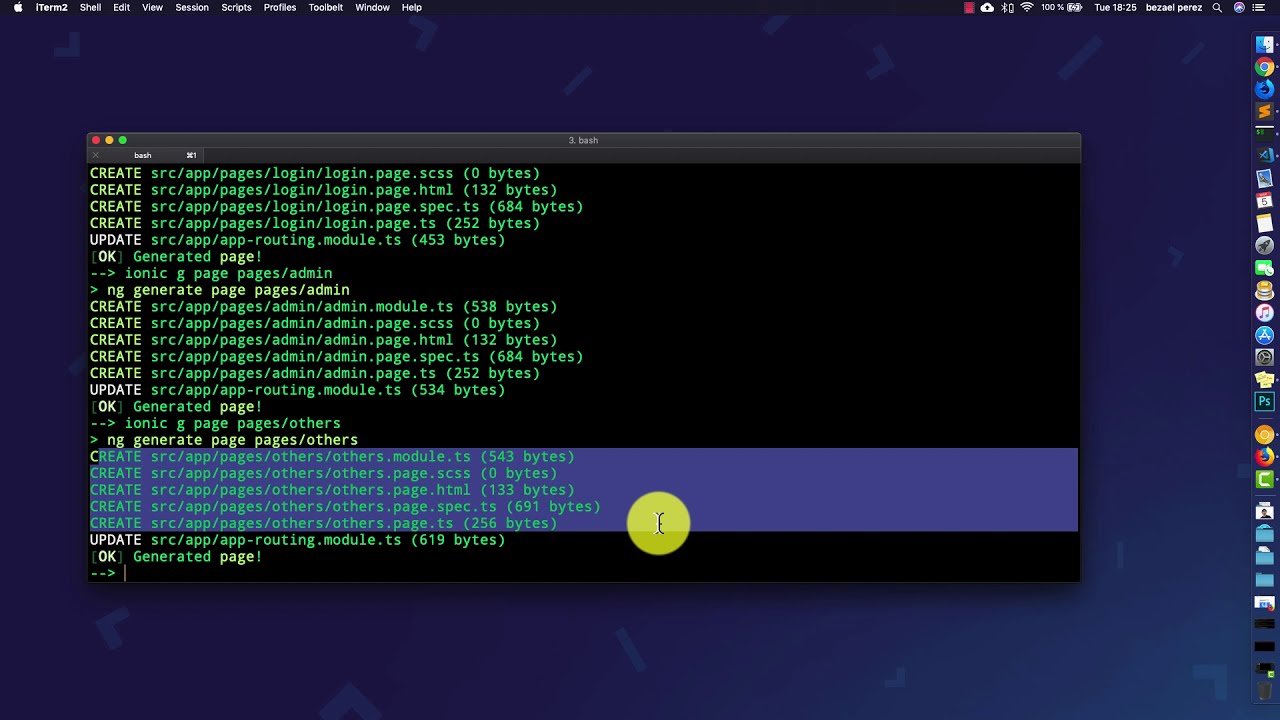Open Sequel Pro pancakes icon in Dock
1280x720 pixels.
[1265, 291]
